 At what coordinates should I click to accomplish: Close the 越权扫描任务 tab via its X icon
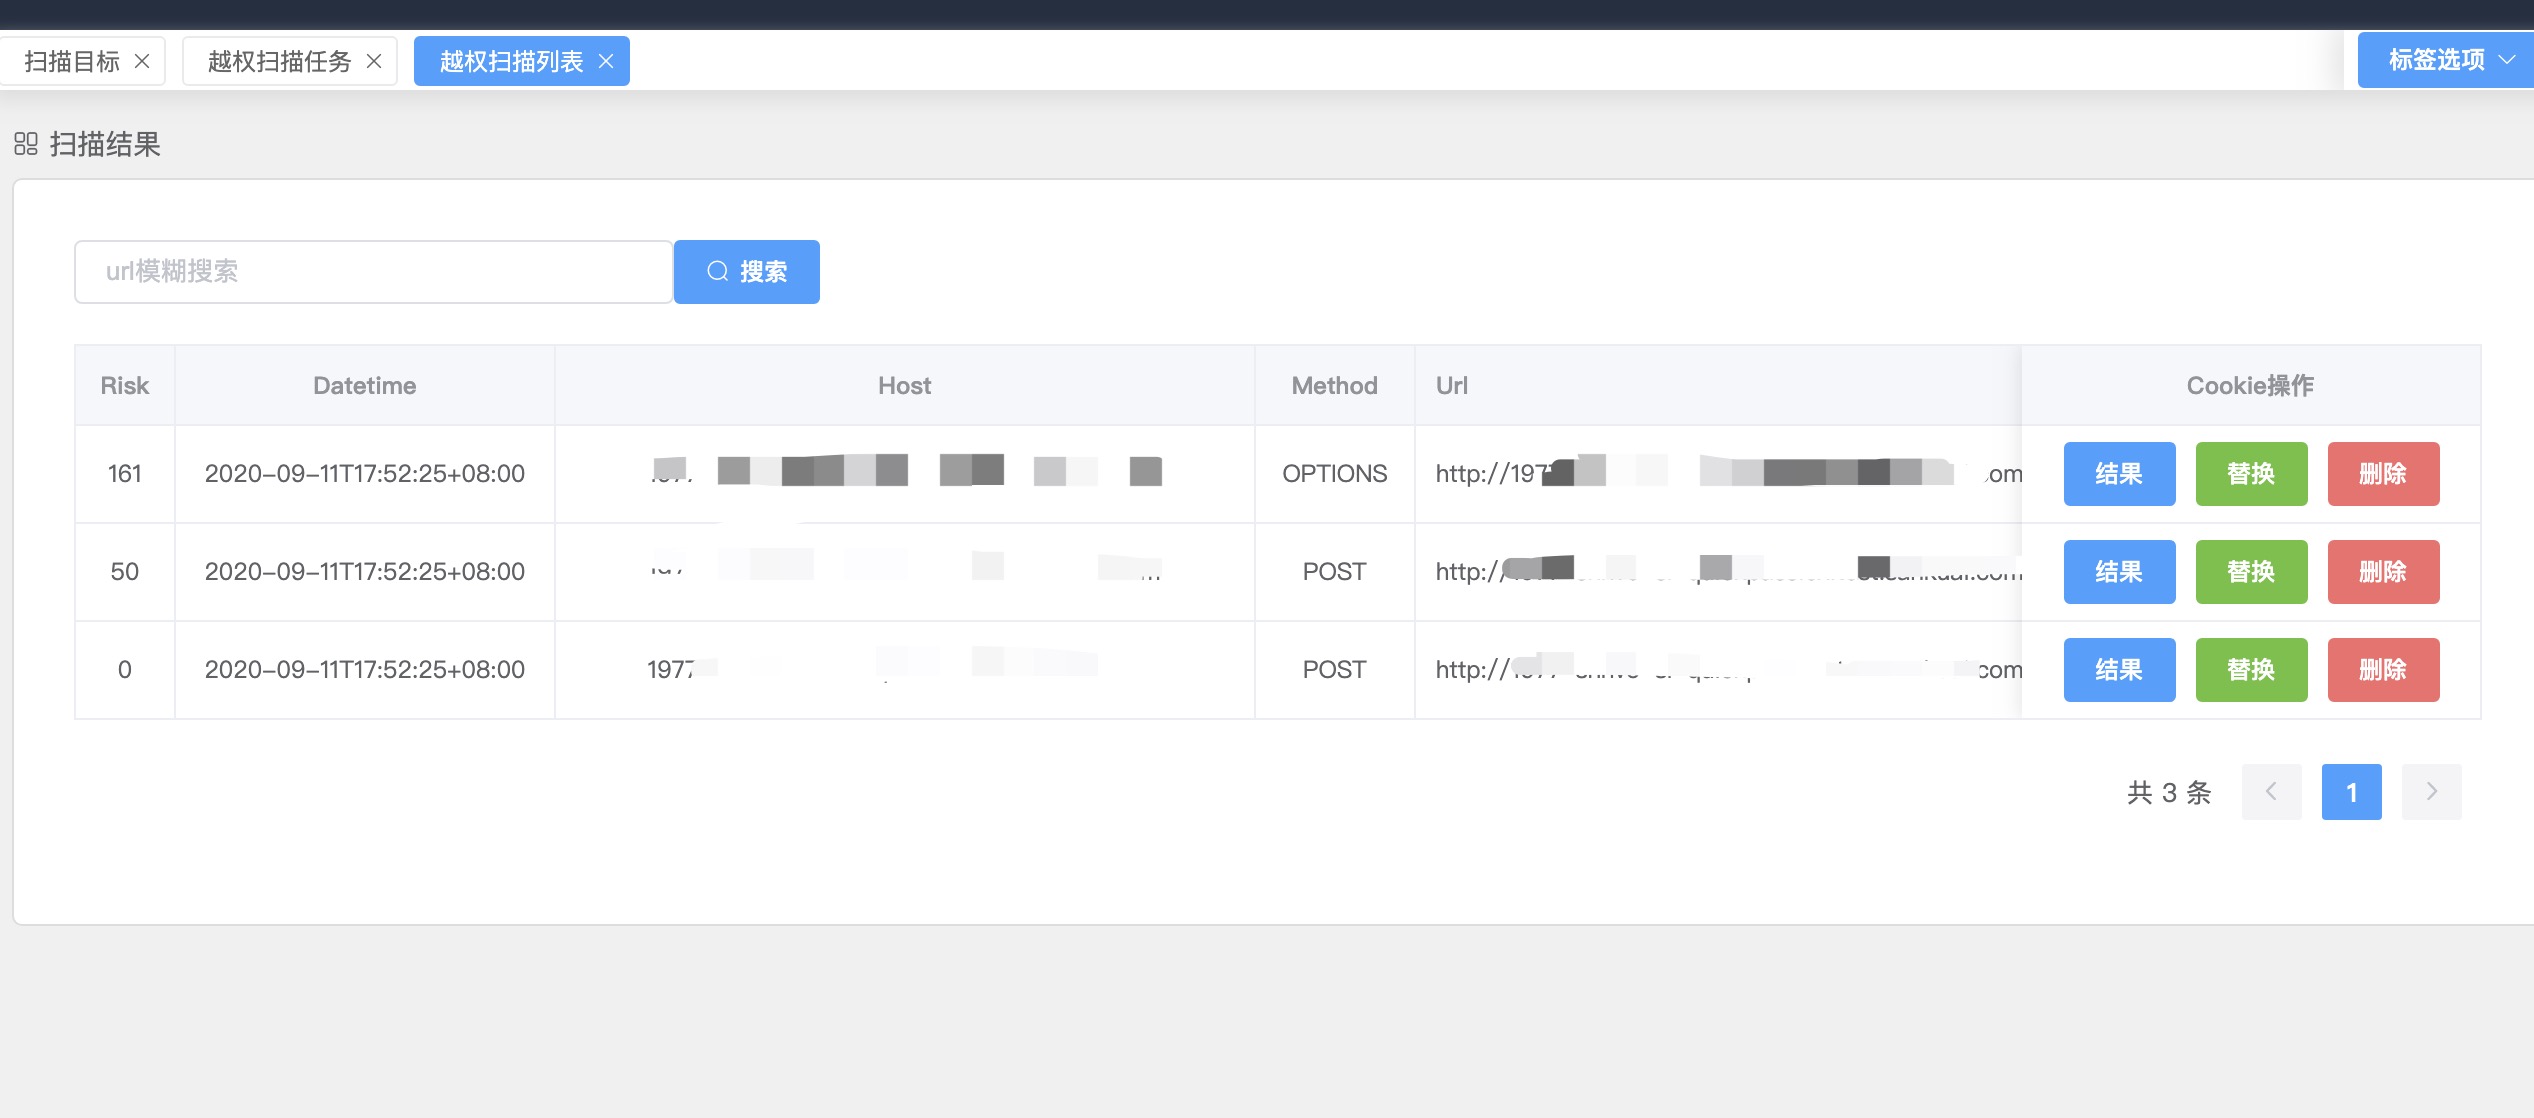coord(373,60)
